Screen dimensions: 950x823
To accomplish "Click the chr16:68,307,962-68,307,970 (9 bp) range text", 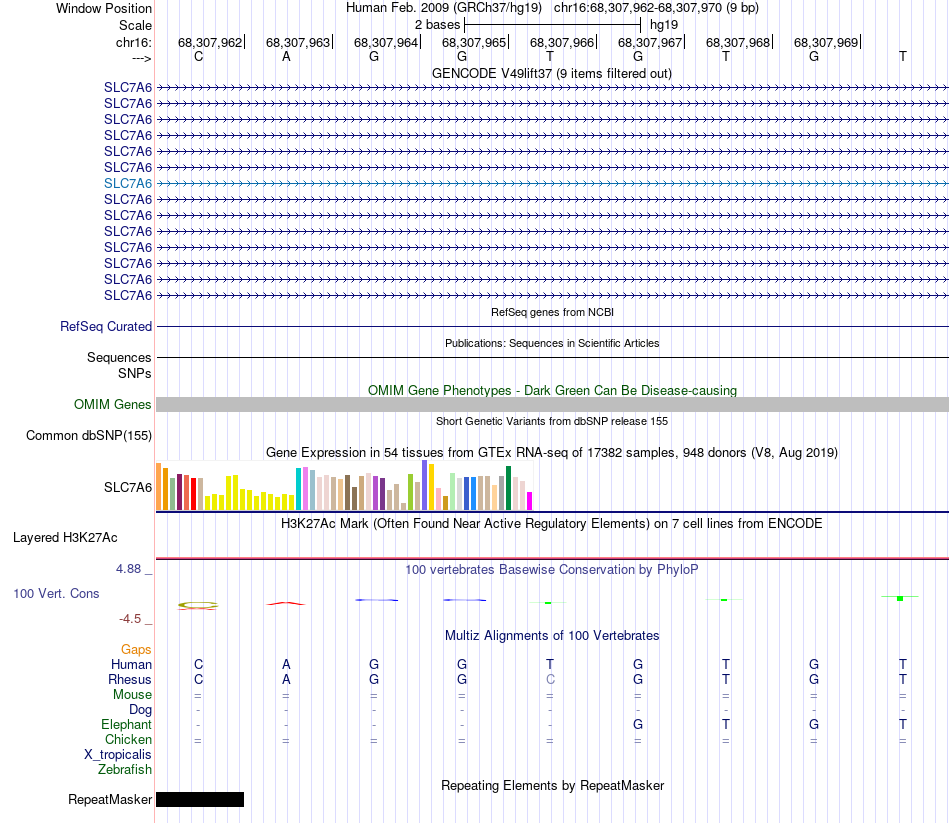I will pos(656,8).
